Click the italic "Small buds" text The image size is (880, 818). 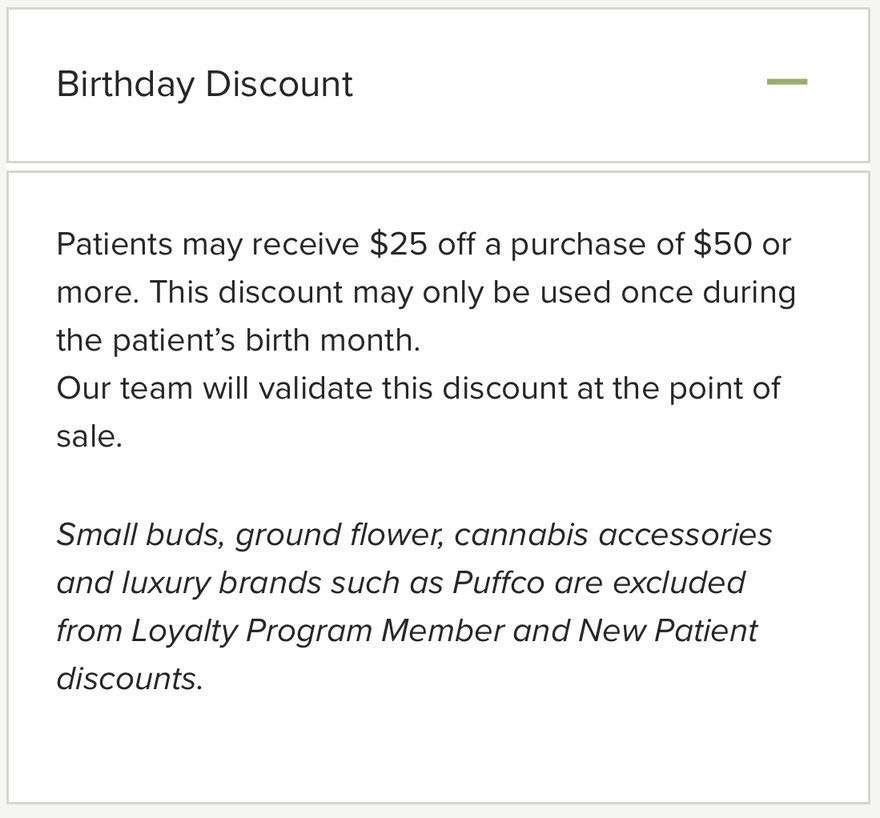click(x=140, y=534)
